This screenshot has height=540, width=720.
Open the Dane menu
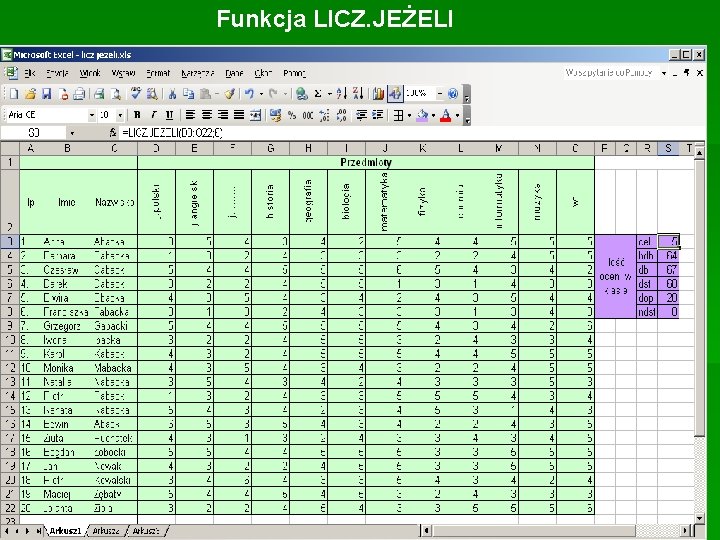[x=234, y=73]
